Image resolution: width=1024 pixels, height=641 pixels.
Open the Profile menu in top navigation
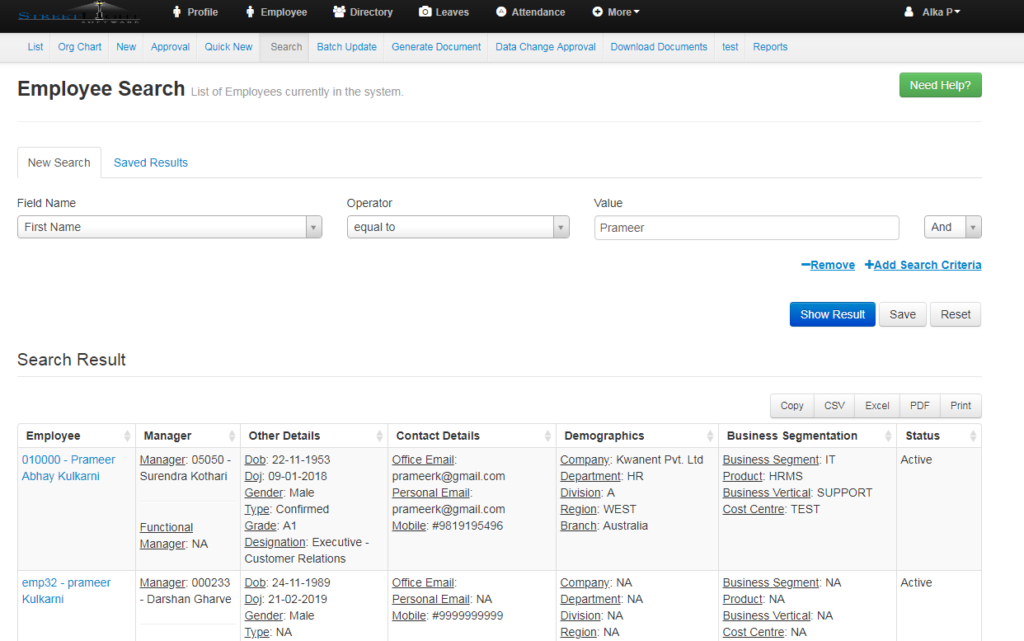click(195, 12)
